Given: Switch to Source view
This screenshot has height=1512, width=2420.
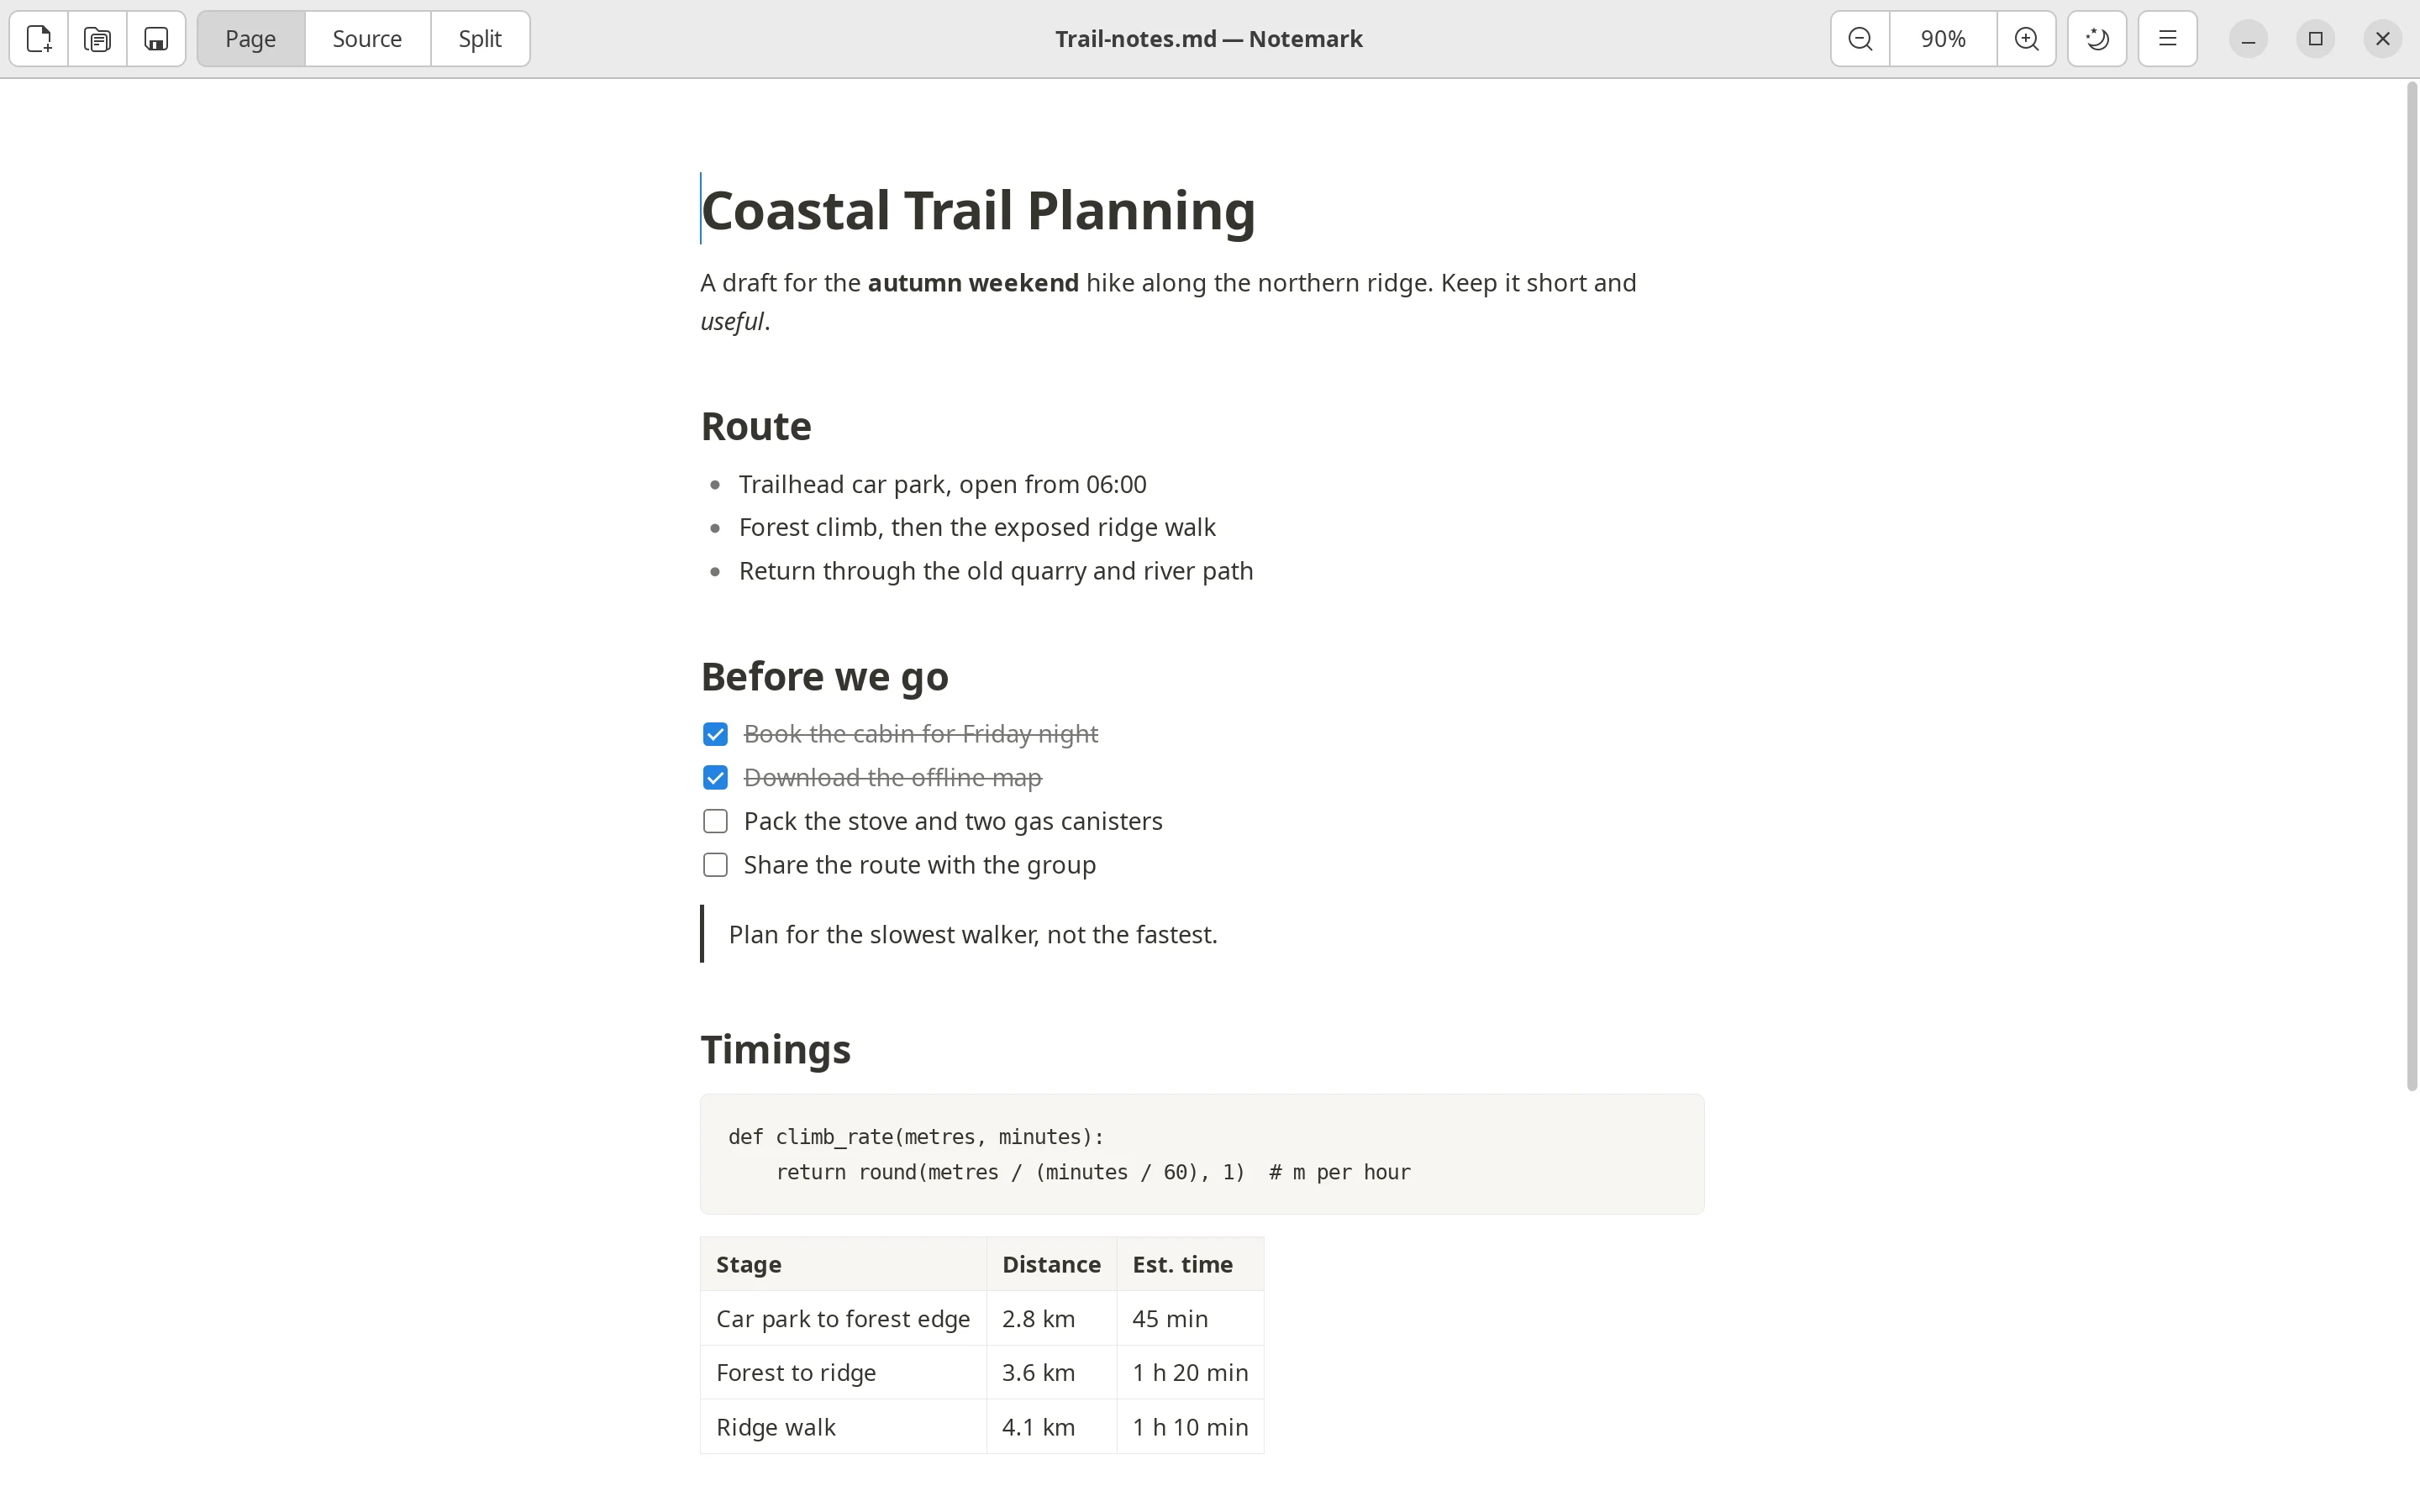Looking at the screenshot, I should tap(367, 39).
